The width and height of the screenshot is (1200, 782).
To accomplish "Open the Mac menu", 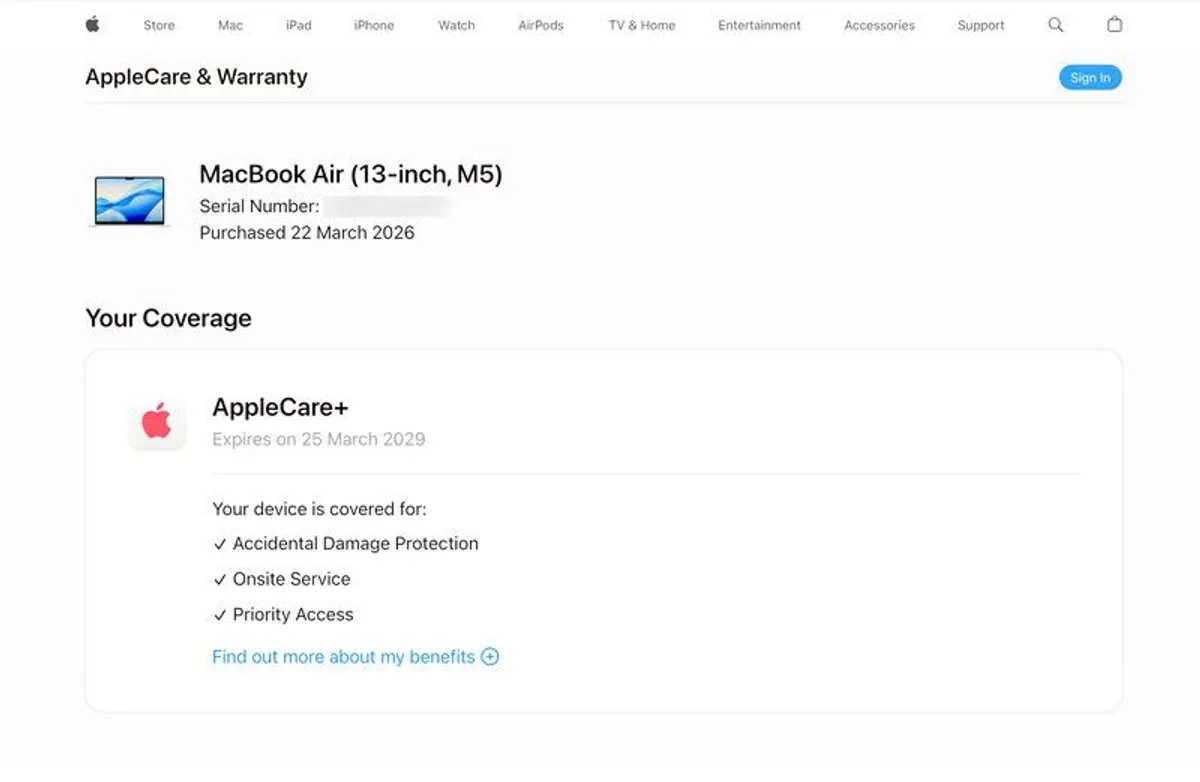I will pos(230,25).
